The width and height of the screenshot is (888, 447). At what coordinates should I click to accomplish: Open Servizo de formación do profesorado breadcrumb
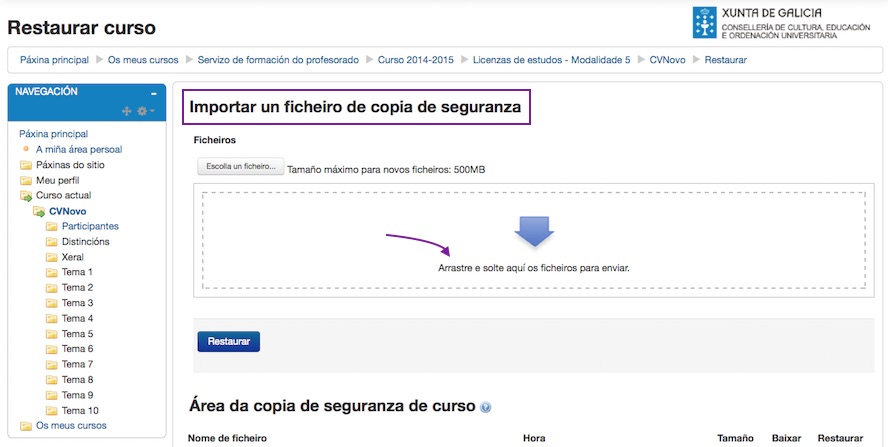coord(278,59)
